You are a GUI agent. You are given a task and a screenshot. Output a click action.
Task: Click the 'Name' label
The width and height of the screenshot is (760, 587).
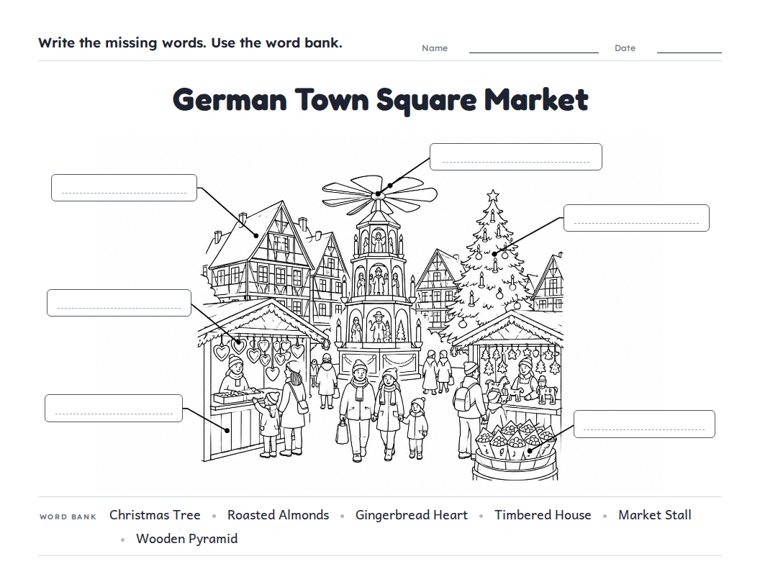coord(435,48)
